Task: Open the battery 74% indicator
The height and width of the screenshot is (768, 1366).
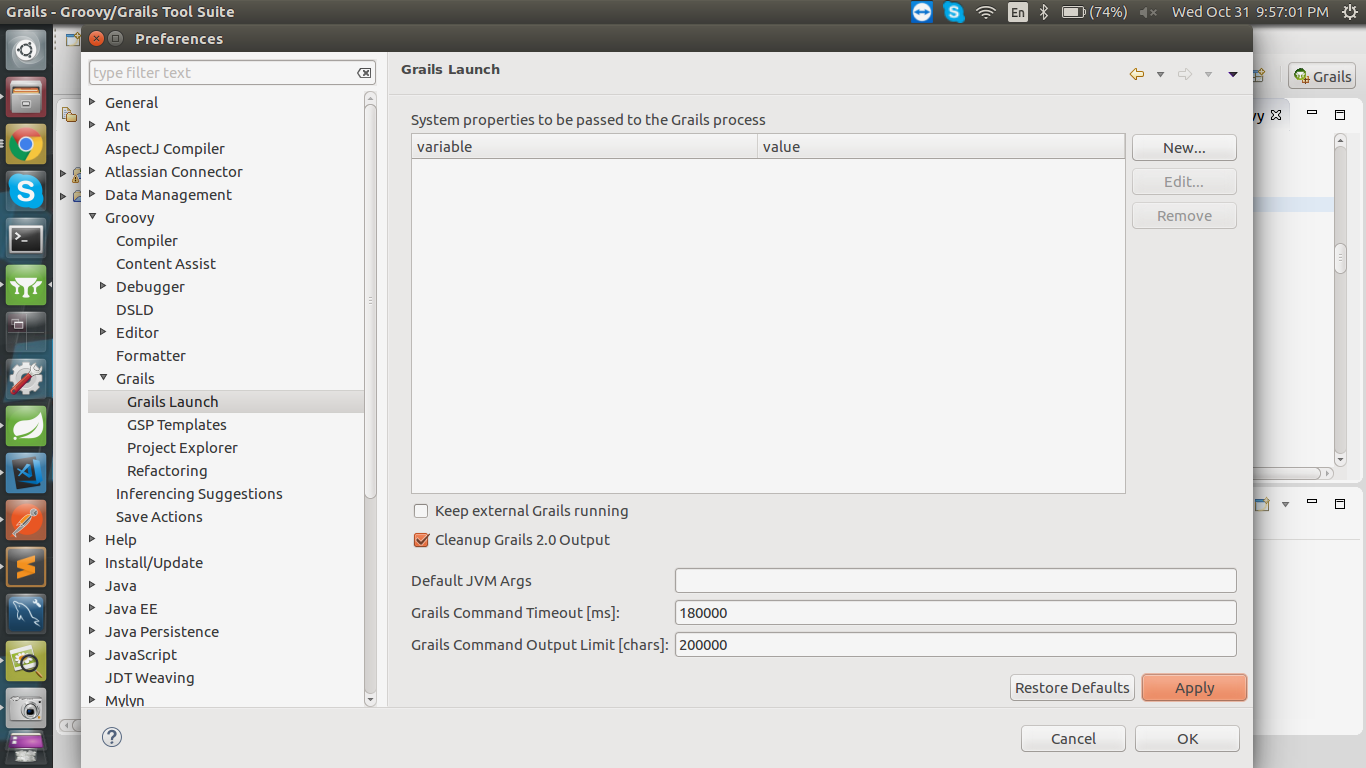Action: click(x=1094, y=12)
